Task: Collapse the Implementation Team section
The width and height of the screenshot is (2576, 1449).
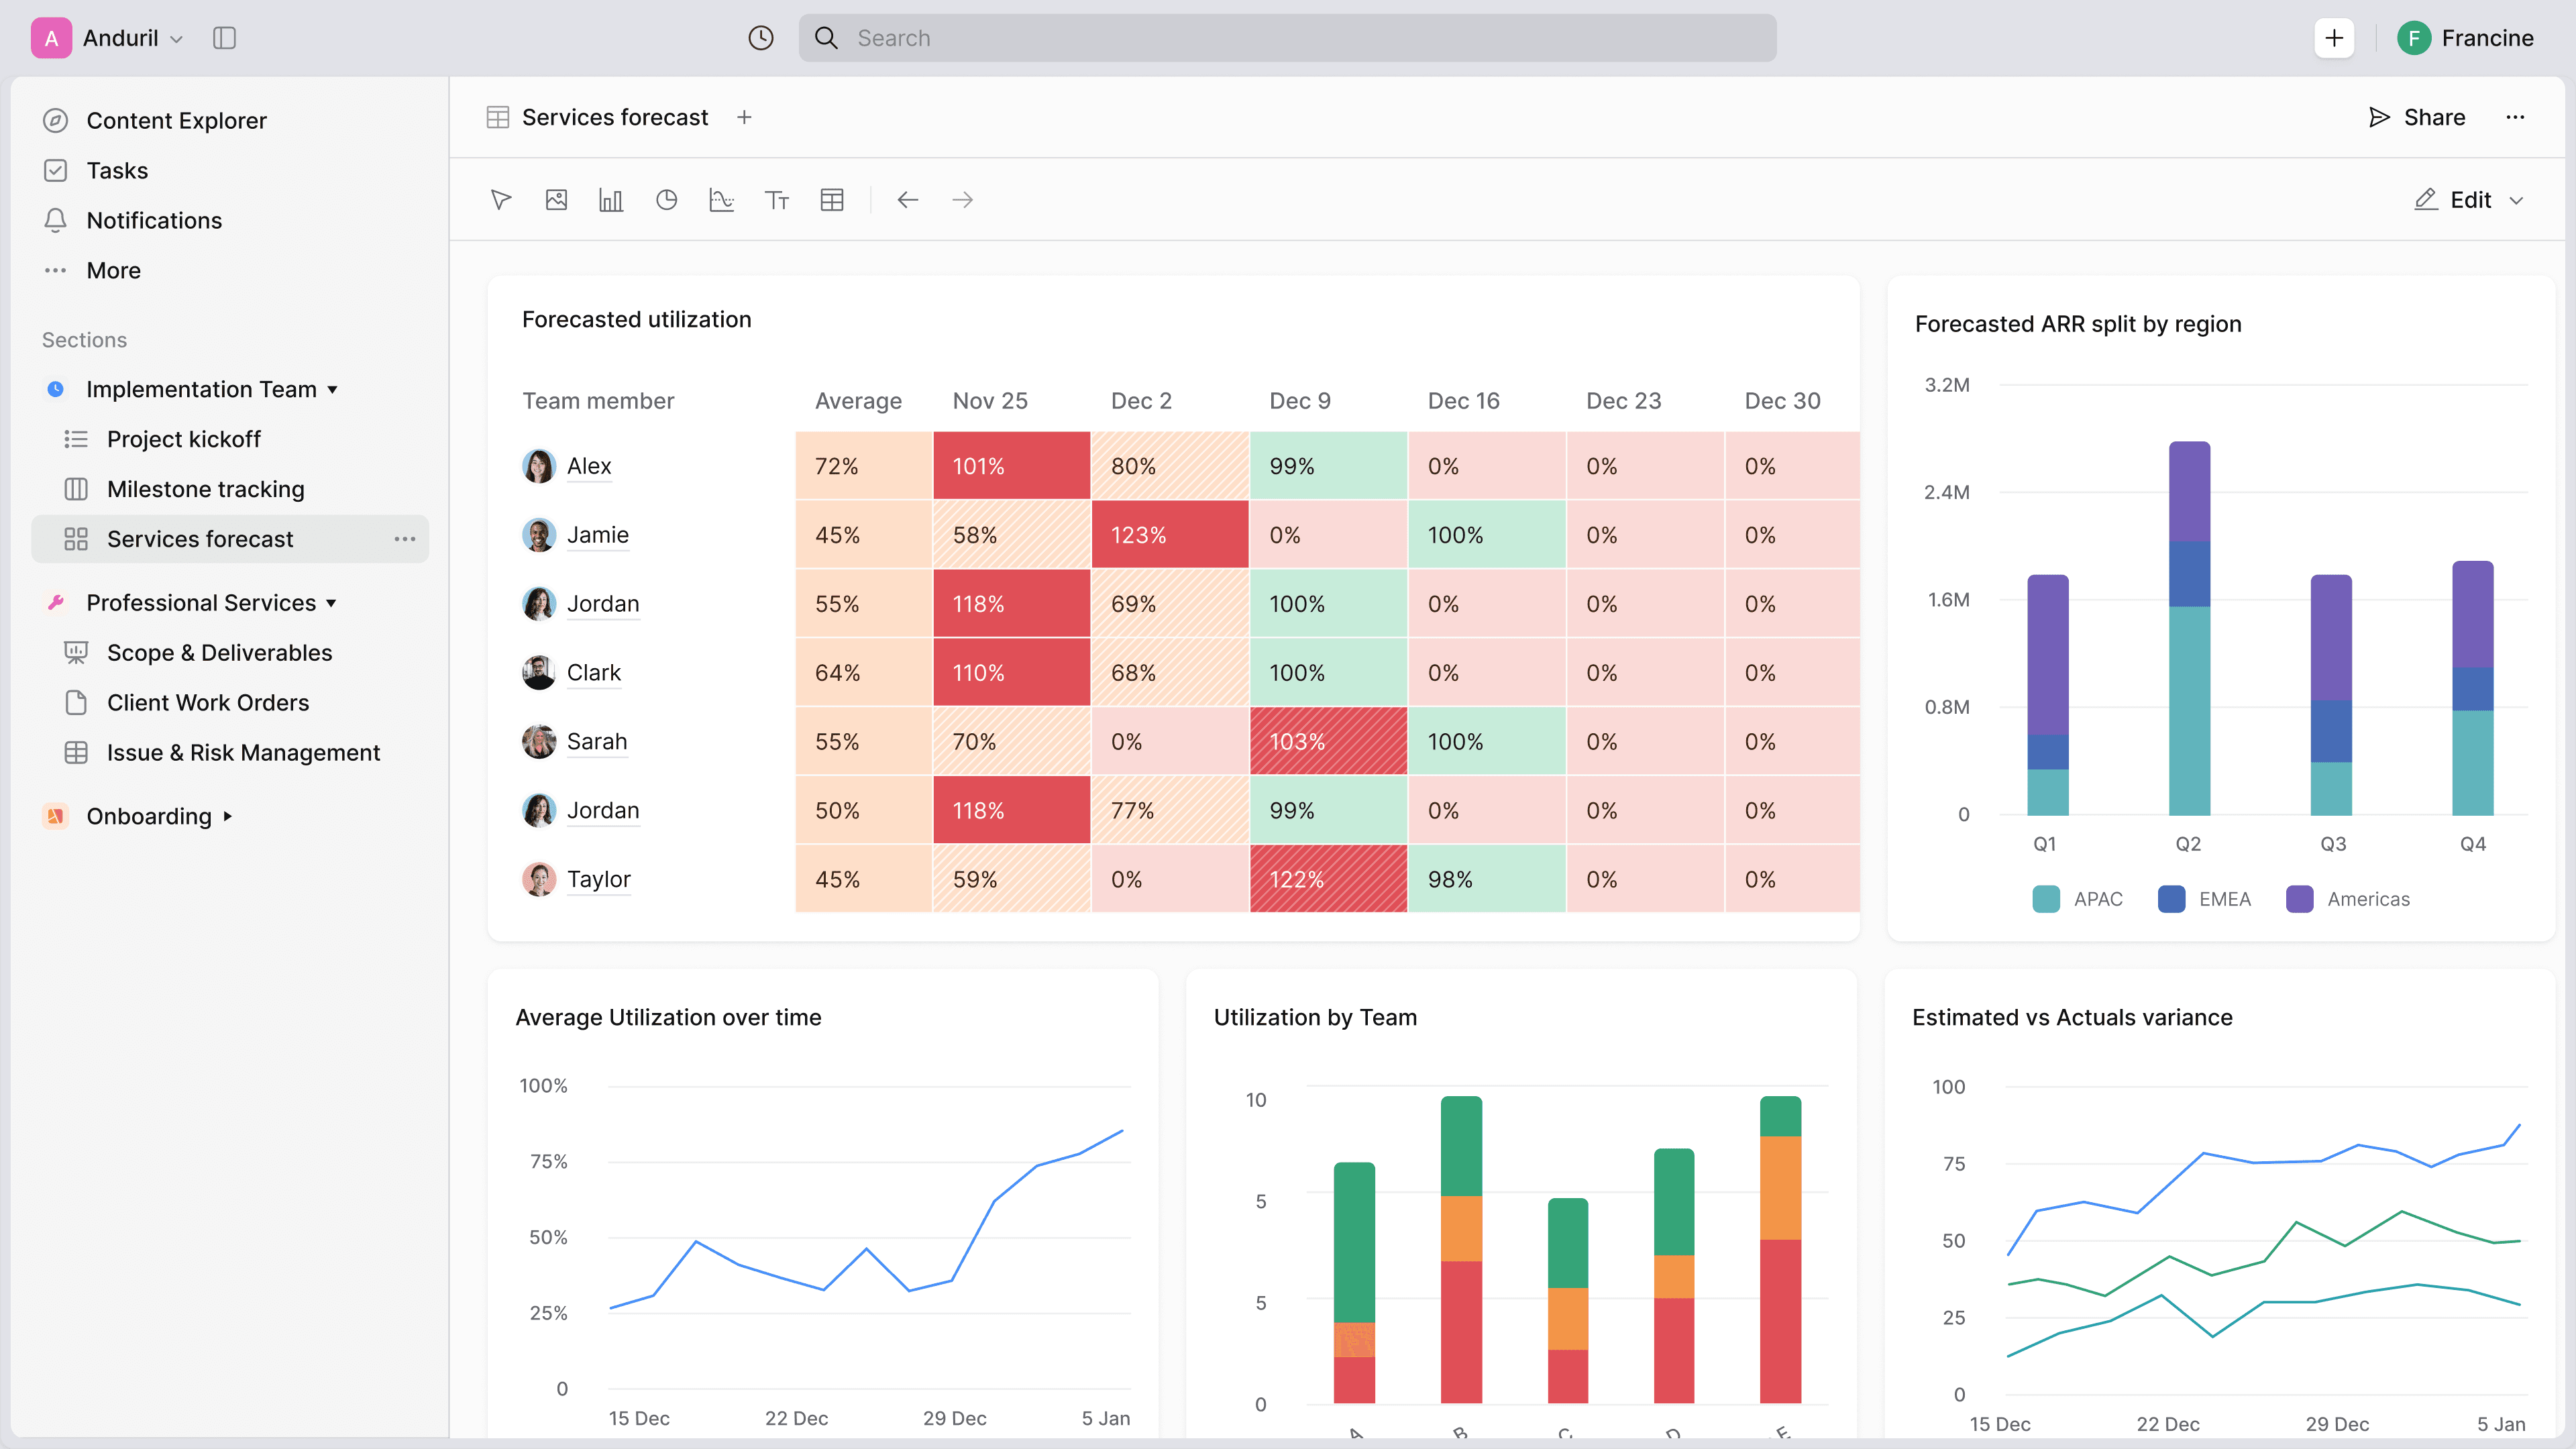Action: pos(333,390)
